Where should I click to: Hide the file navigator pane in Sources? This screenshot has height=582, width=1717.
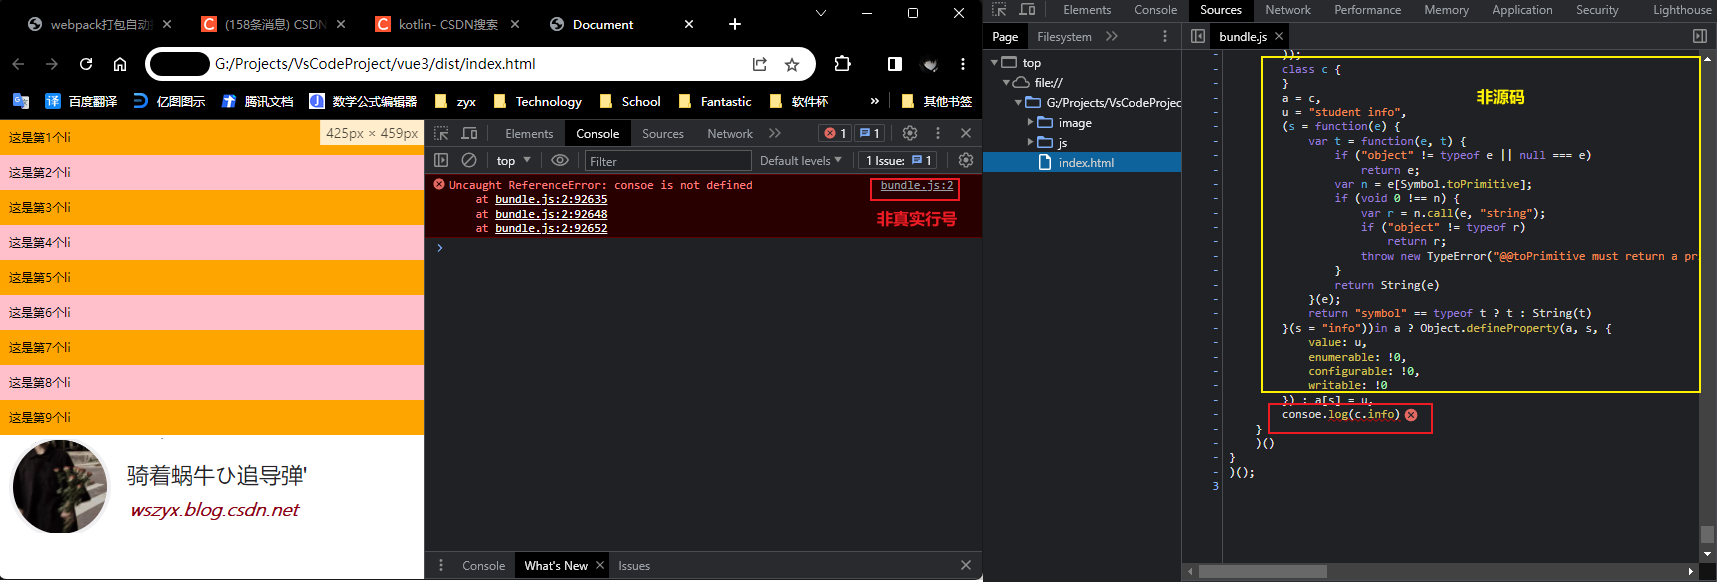(x=1198, y=36)
